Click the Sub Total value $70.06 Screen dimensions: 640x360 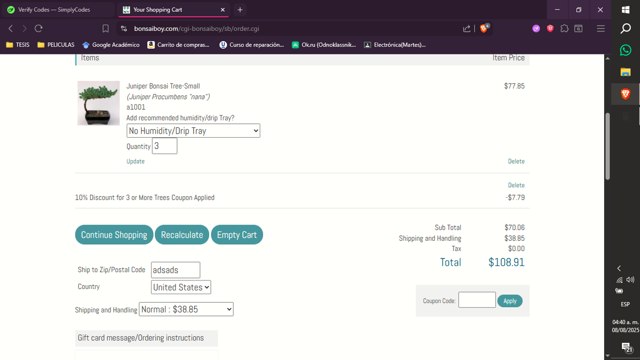coord(514,227)
